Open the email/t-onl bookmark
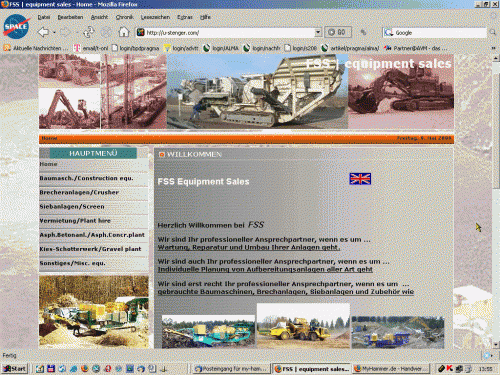500x375 pixels. pos(91,48)
